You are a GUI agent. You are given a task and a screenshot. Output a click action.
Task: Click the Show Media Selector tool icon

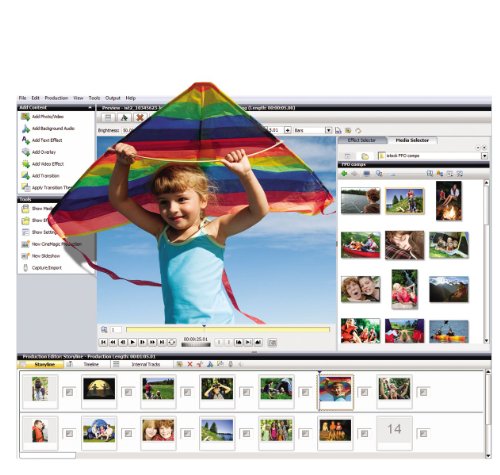tap(25, 209)
